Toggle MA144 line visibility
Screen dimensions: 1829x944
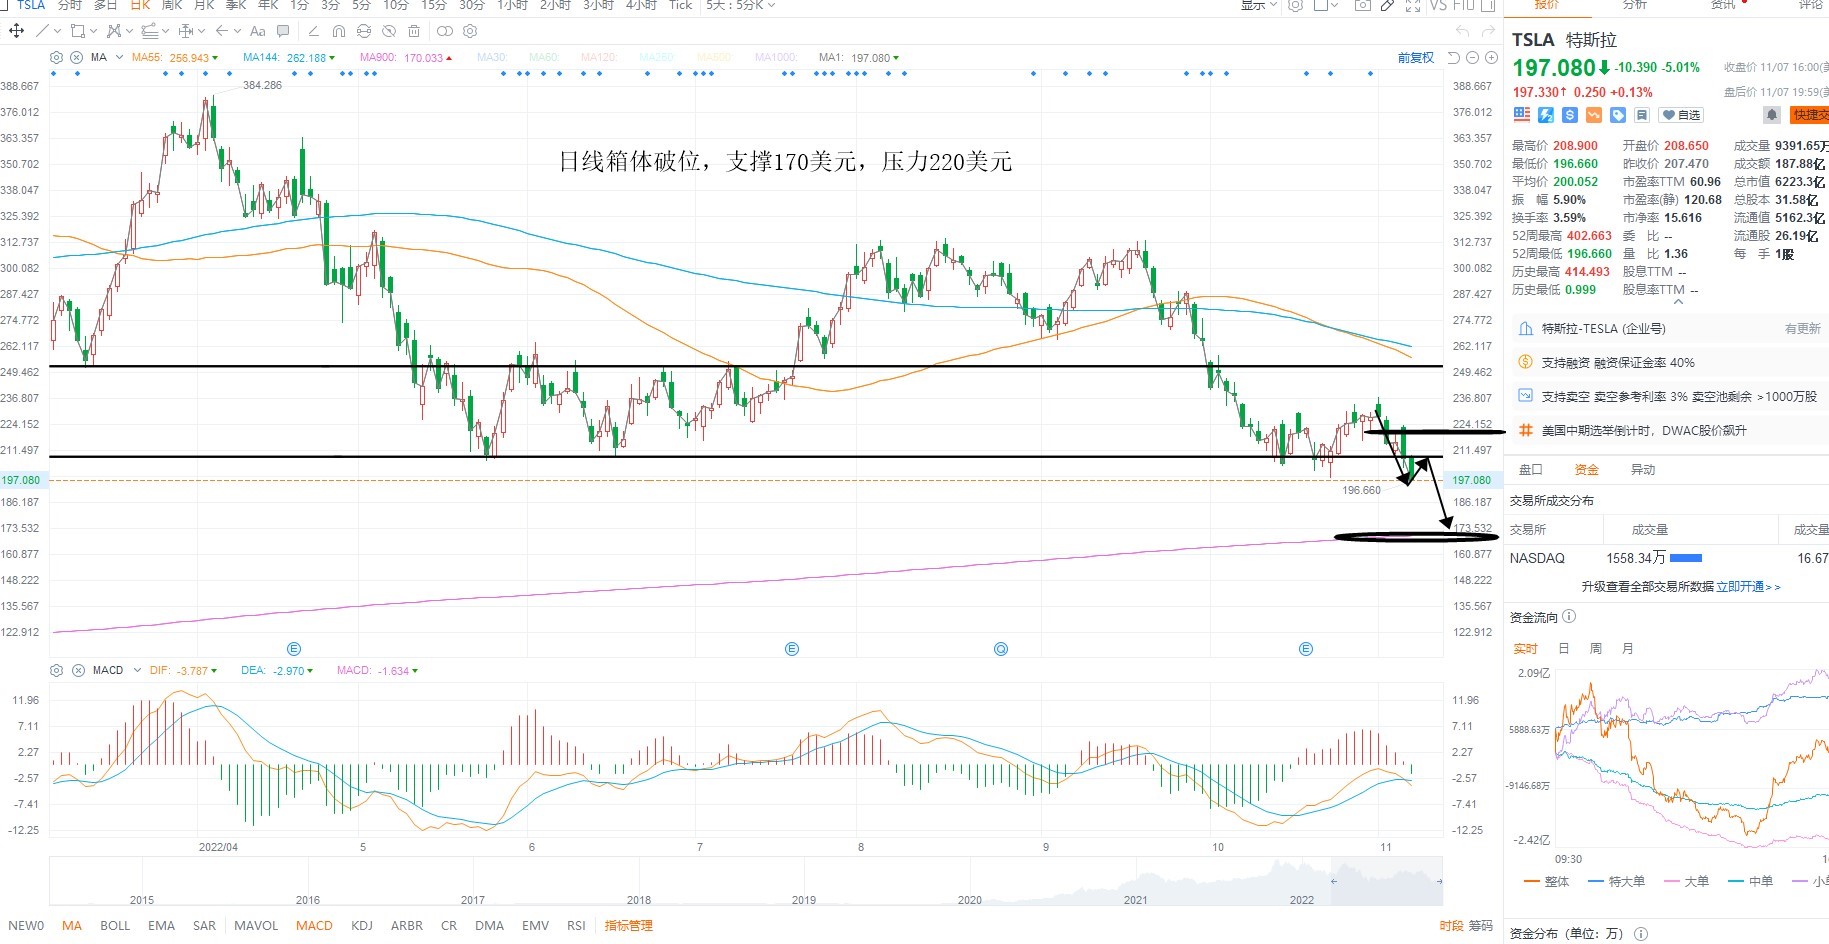(288, 57)
